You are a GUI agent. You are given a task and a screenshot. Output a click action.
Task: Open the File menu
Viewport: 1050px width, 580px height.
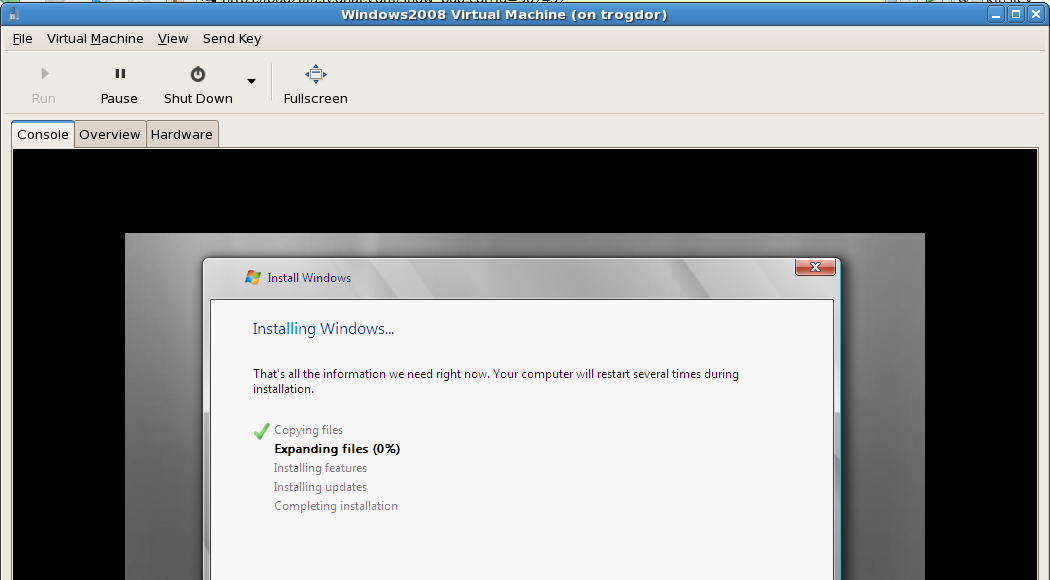pyautogui.click(x=22, y=39)
